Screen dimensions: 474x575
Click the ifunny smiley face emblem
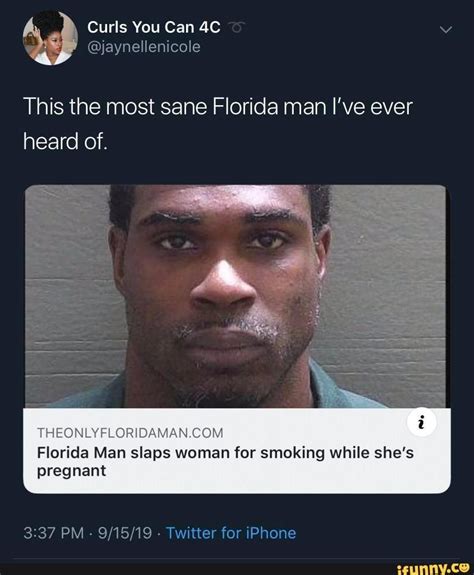point(464,567)
